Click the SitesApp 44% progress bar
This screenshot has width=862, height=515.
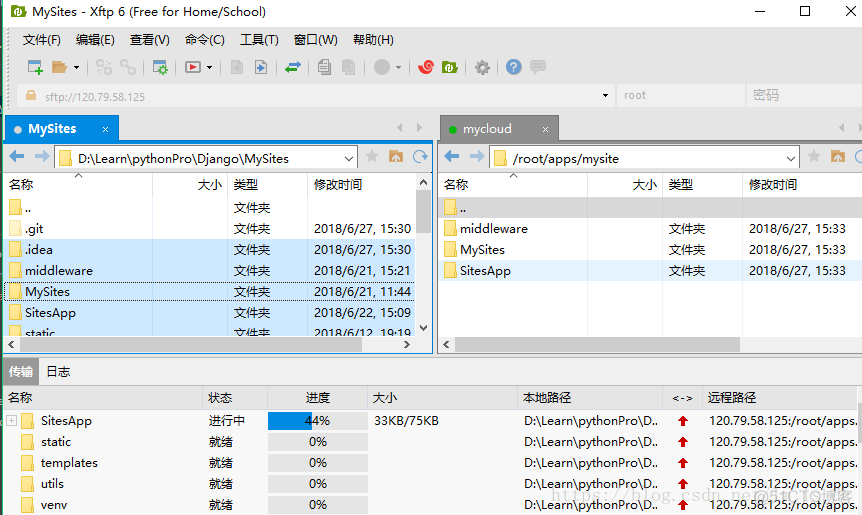point(317,421)
